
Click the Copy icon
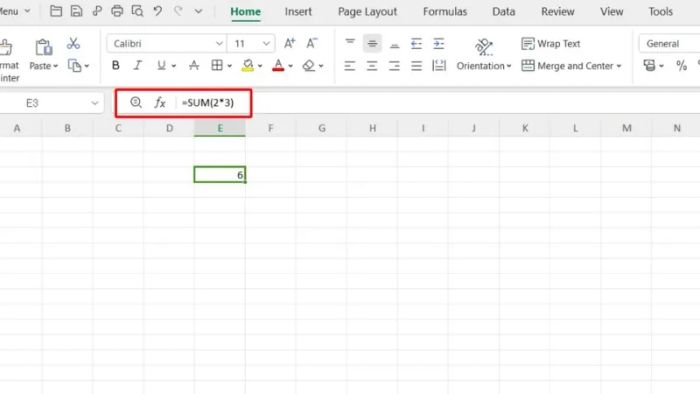pyautogui.click(x=74, y=66)
